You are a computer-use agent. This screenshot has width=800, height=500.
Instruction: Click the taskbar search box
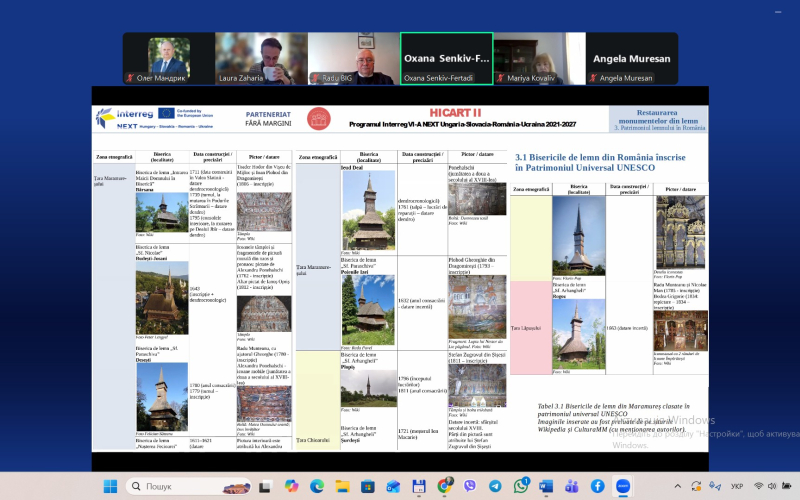coord(165,486)
